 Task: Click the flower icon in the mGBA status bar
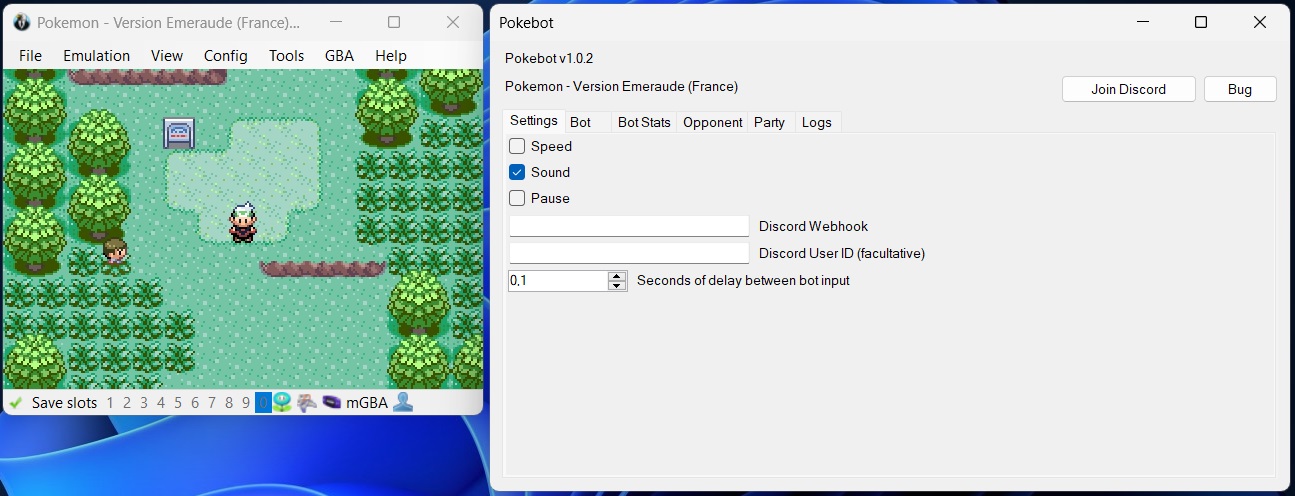282,403
